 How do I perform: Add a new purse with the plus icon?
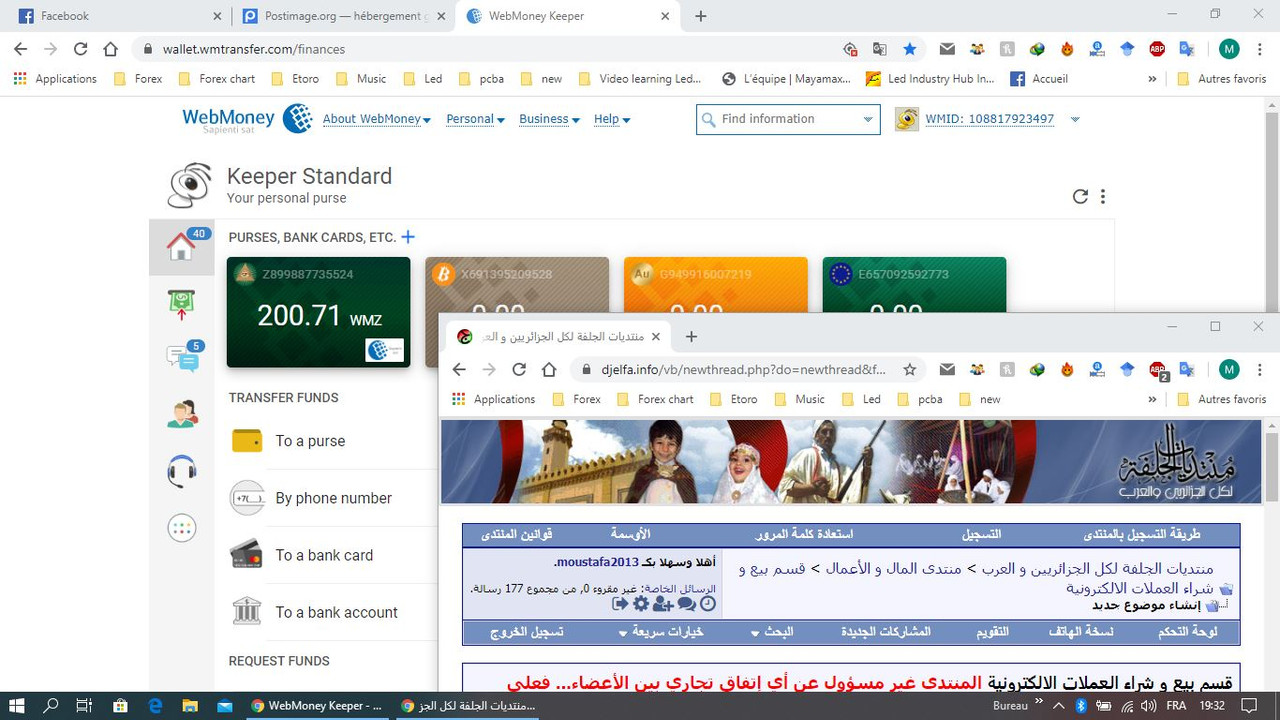[x=408, y=237]
